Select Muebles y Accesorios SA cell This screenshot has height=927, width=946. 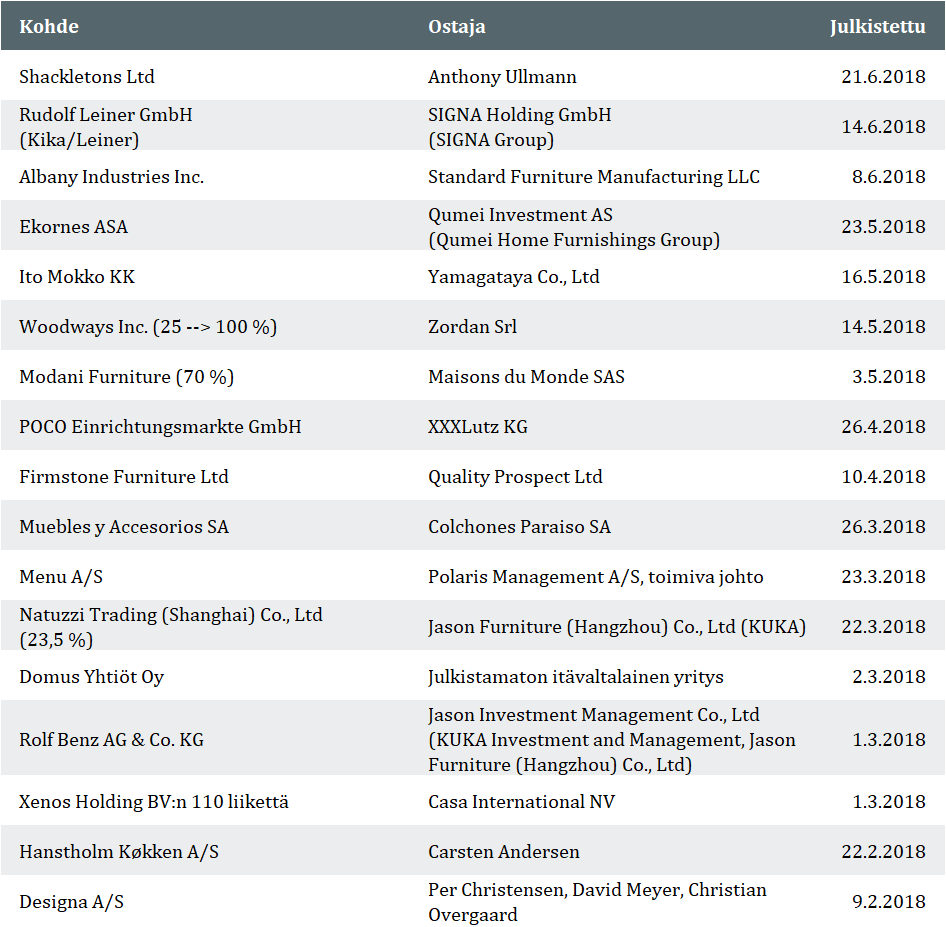[x=124, y=527]
